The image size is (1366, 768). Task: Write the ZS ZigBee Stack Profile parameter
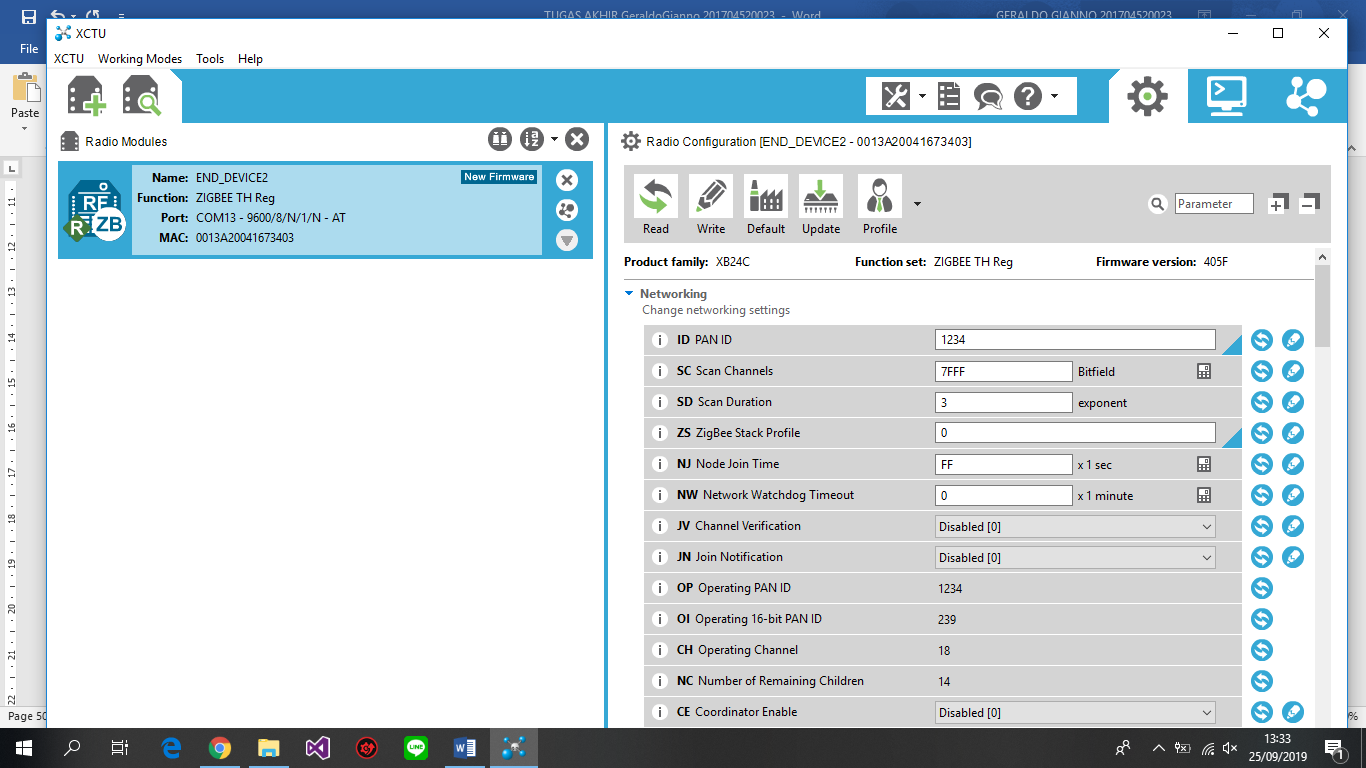pyautogui.click(x=1293, y=433)
